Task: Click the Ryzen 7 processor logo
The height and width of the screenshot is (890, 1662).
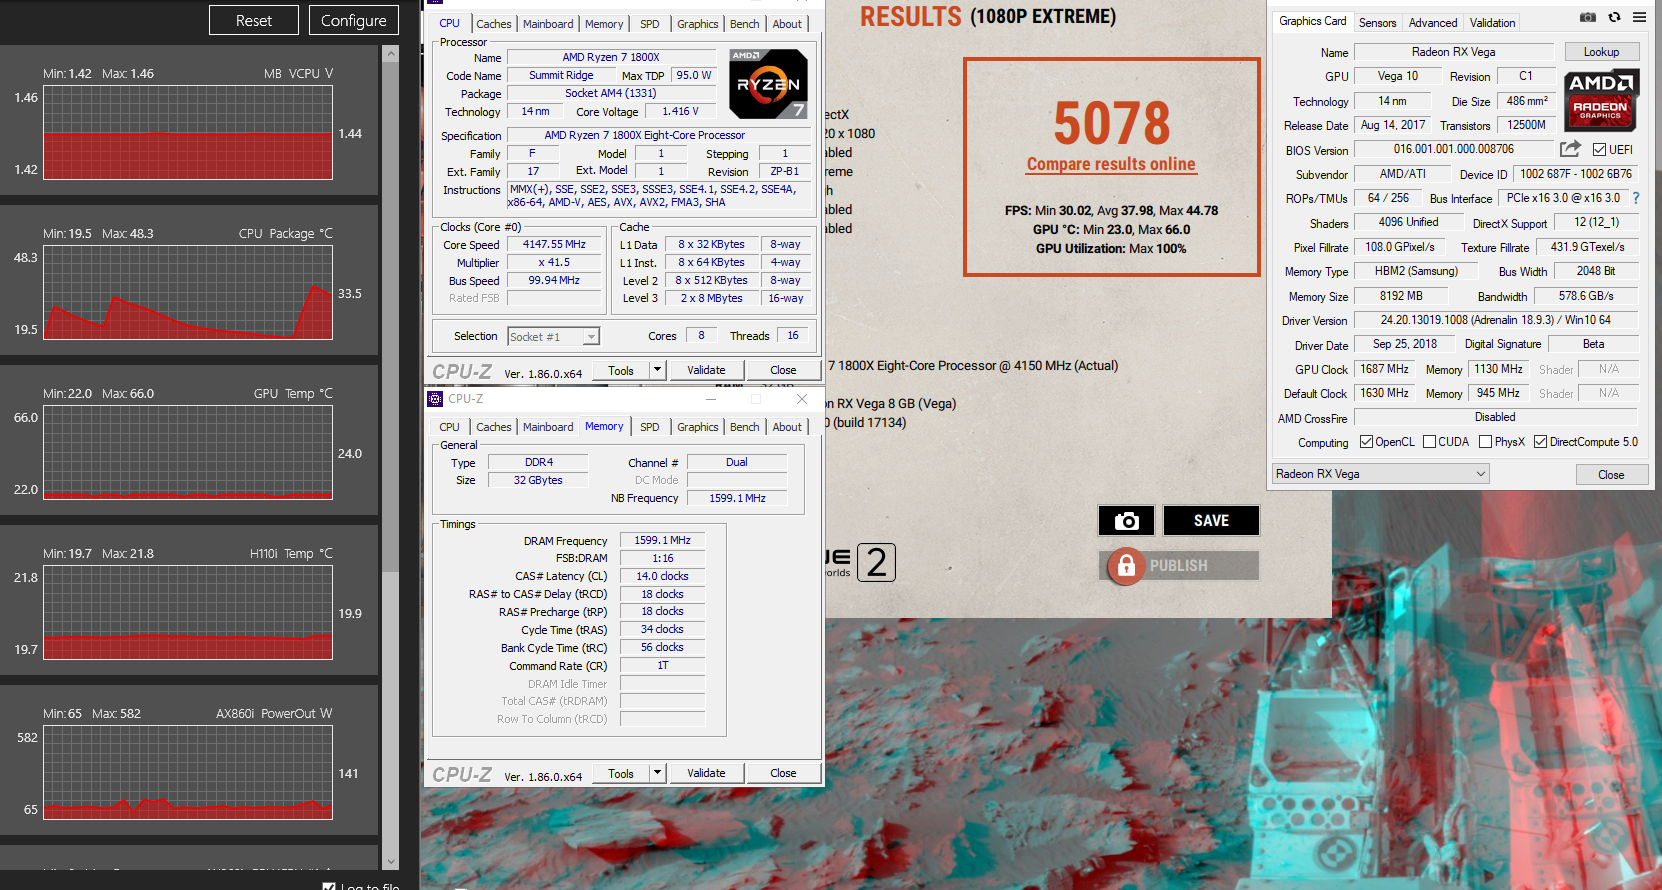Action: 768,84
